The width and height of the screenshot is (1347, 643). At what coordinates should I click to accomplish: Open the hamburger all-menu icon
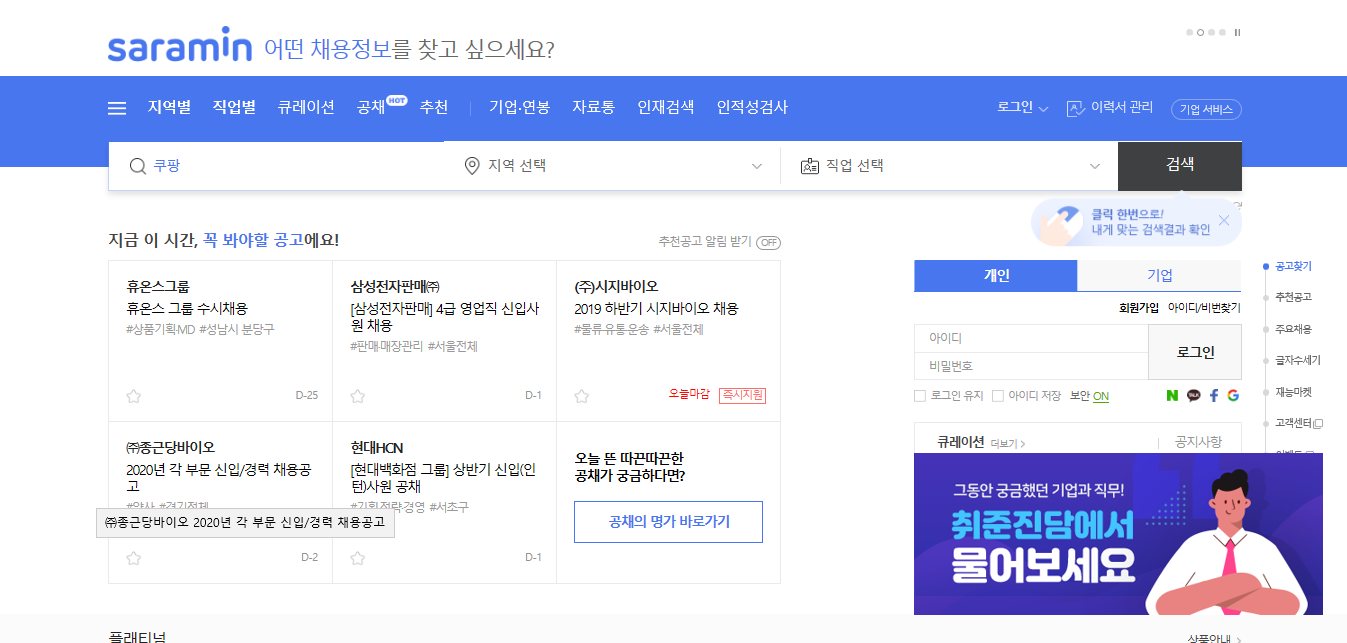[x=117, y=108]
